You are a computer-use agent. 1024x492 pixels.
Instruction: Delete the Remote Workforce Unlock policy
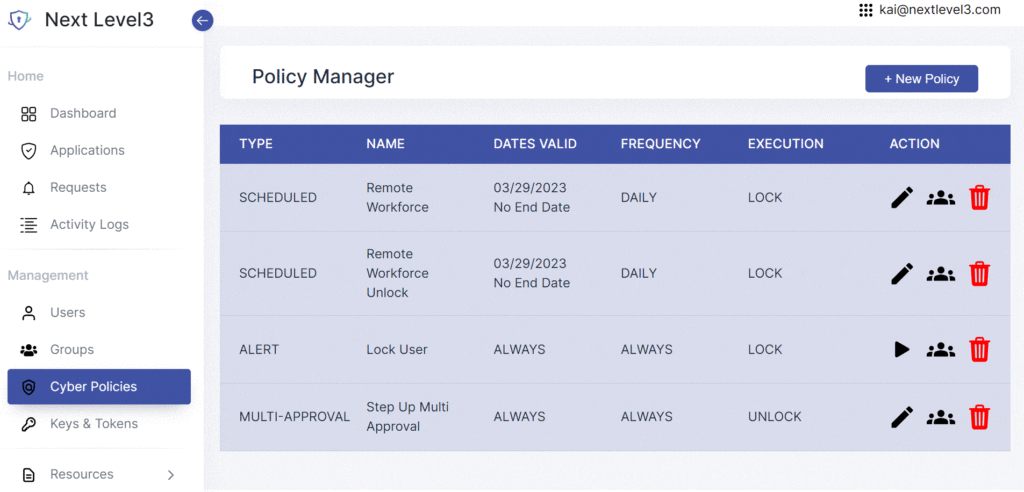point(979,273)
